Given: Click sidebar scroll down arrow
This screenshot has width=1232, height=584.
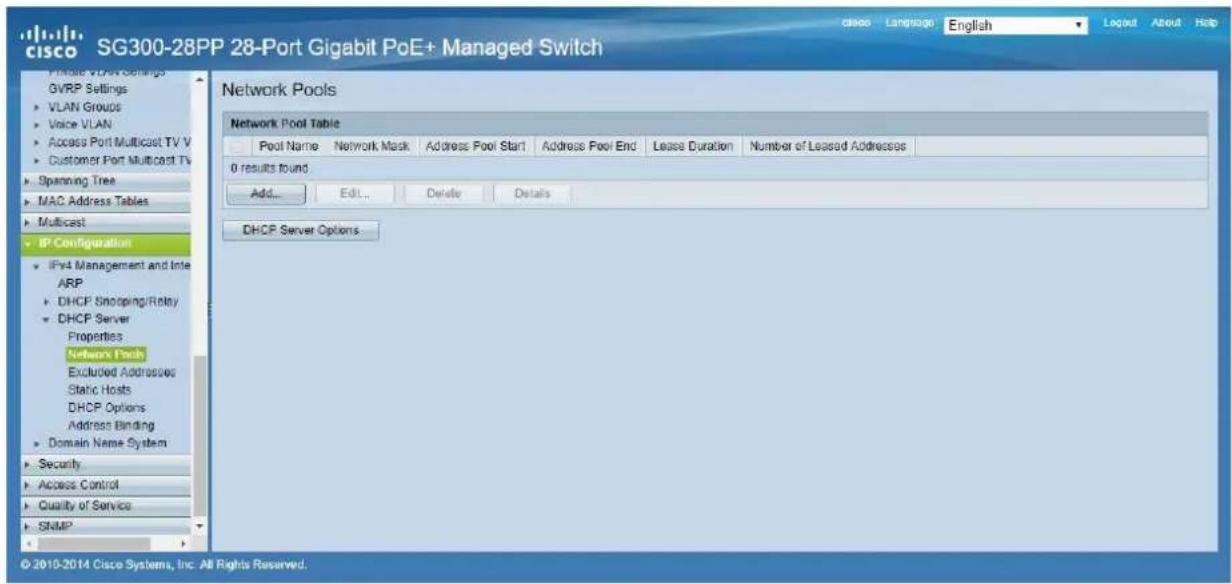Looking at the screenshot, I should click(x=200, y=525).
